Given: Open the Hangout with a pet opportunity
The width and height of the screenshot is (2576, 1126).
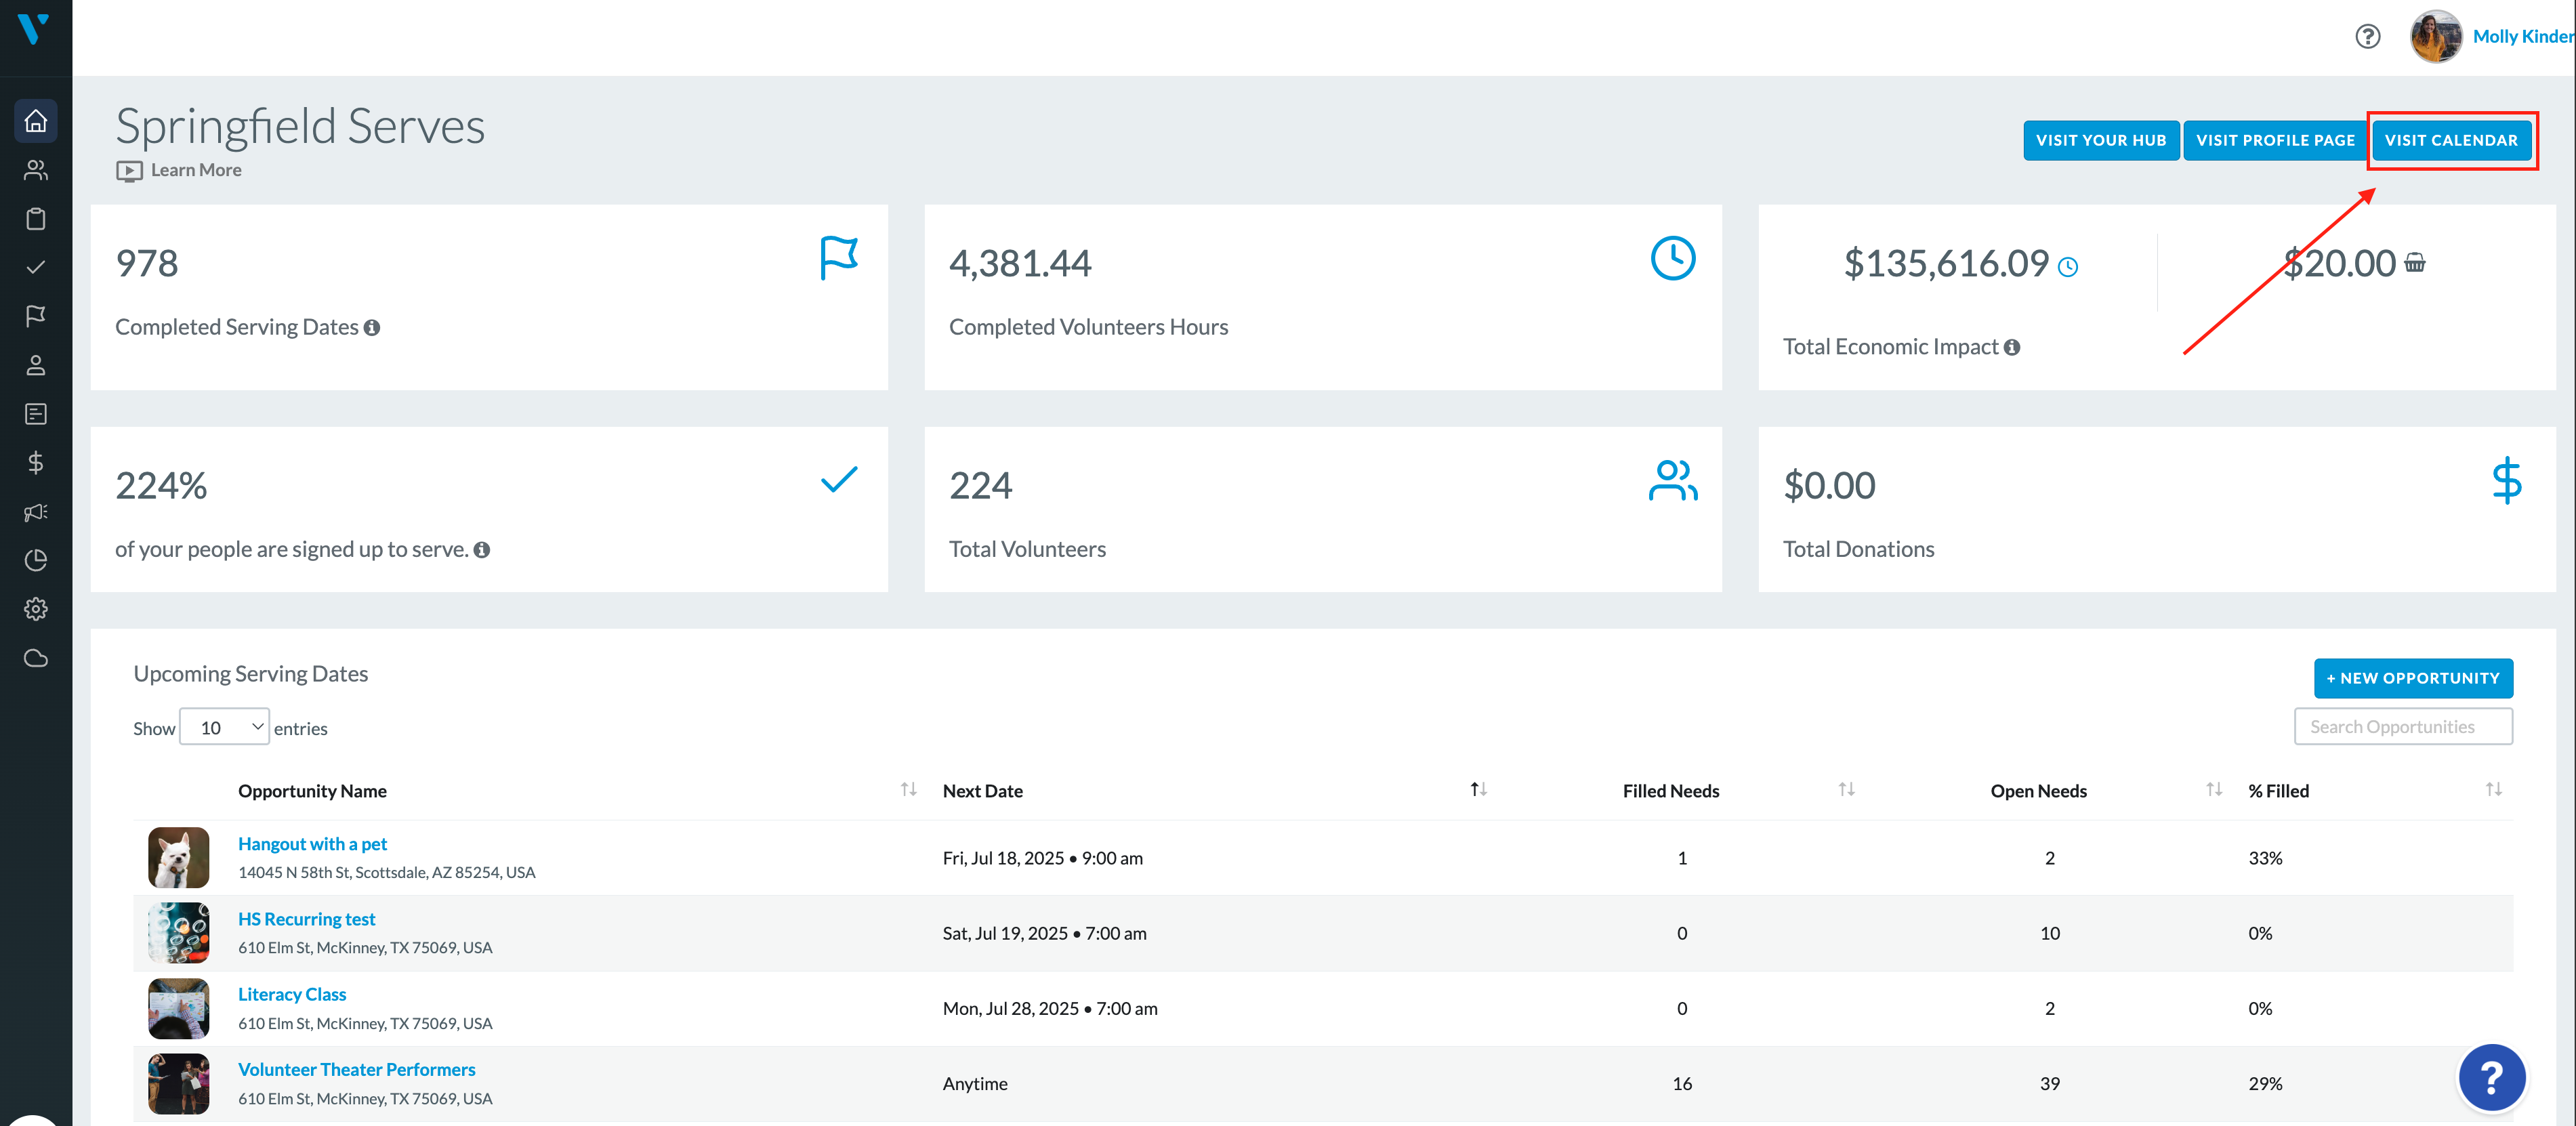Looking at the screenshot, I should pos(312,844).
